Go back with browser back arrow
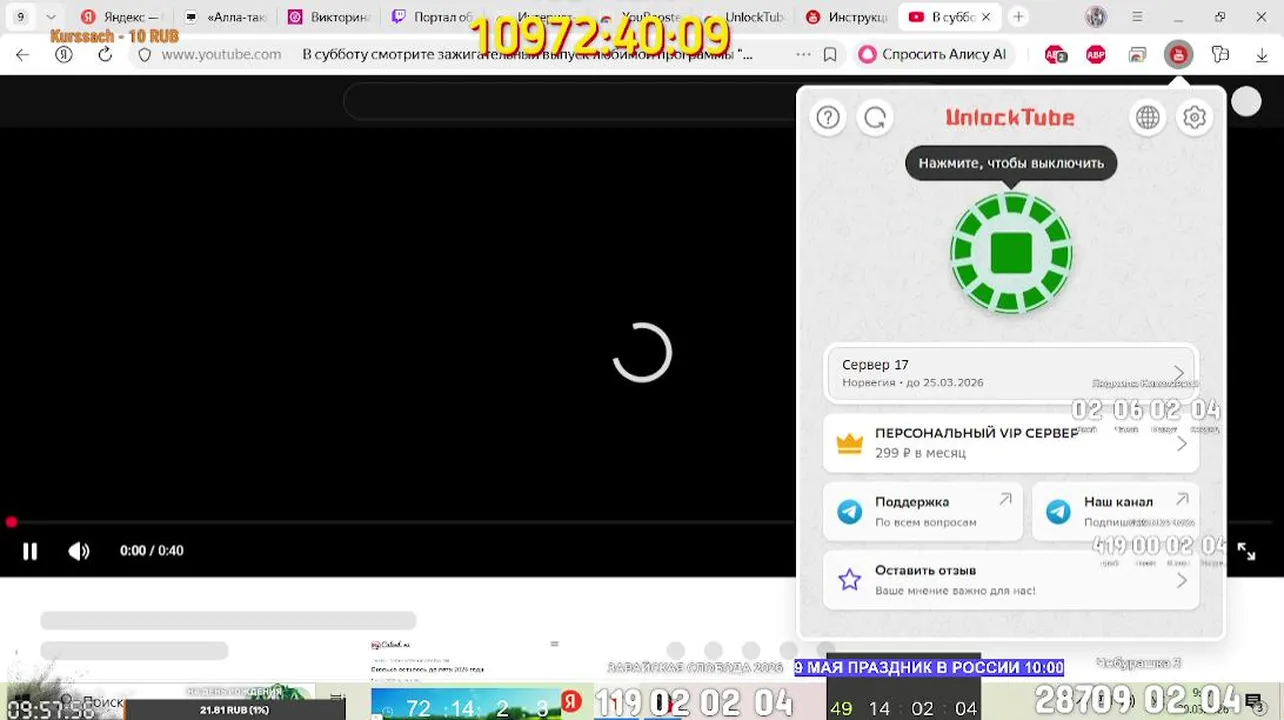This screenshot has height=720, width=1284. (23, 55)
